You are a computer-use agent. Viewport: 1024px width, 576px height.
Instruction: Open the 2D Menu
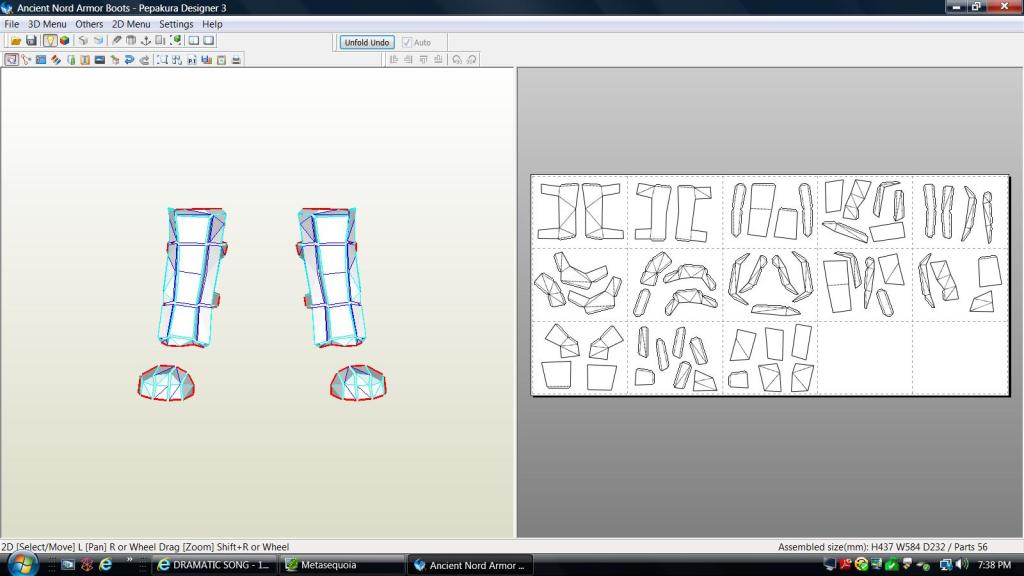tap(131, 24)
